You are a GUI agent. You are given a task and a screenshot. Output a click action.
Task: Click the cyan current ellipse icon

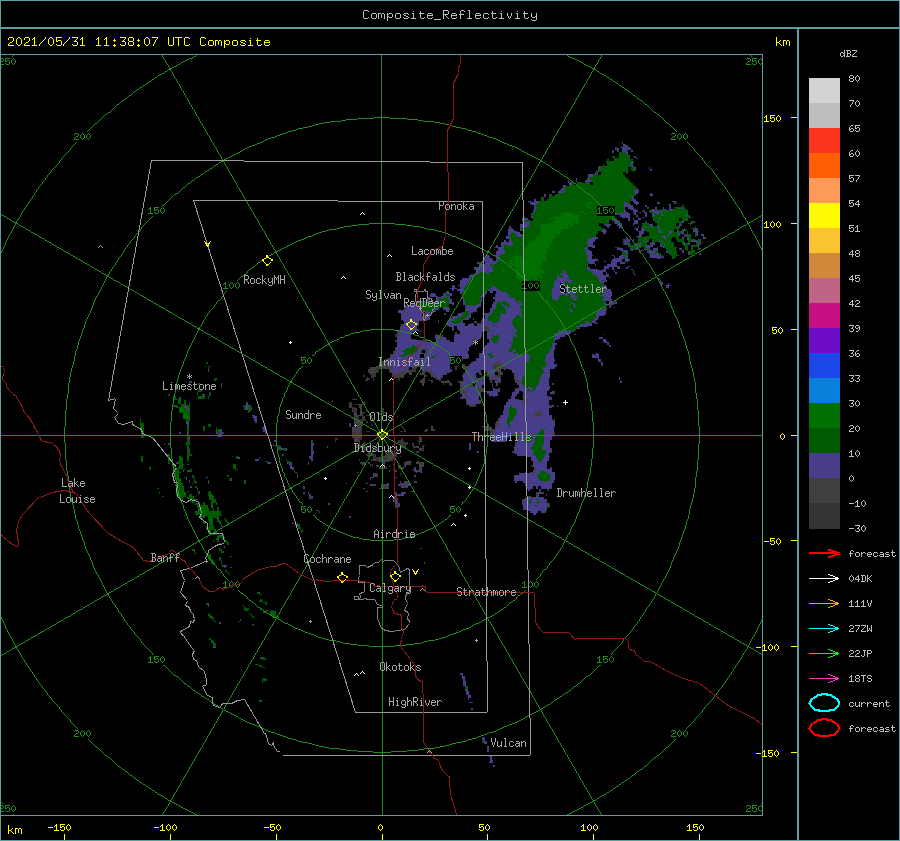824,703
